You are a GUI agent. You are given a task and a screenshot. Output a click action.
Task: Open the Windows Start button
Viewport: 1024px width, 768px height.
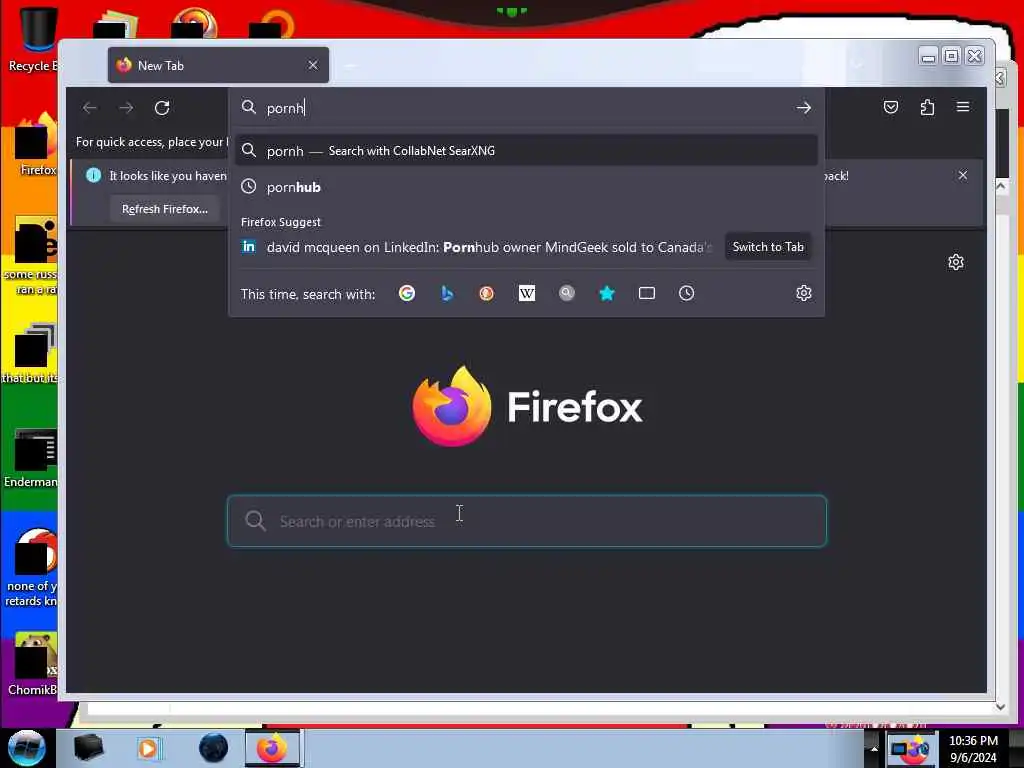(27, 748)
